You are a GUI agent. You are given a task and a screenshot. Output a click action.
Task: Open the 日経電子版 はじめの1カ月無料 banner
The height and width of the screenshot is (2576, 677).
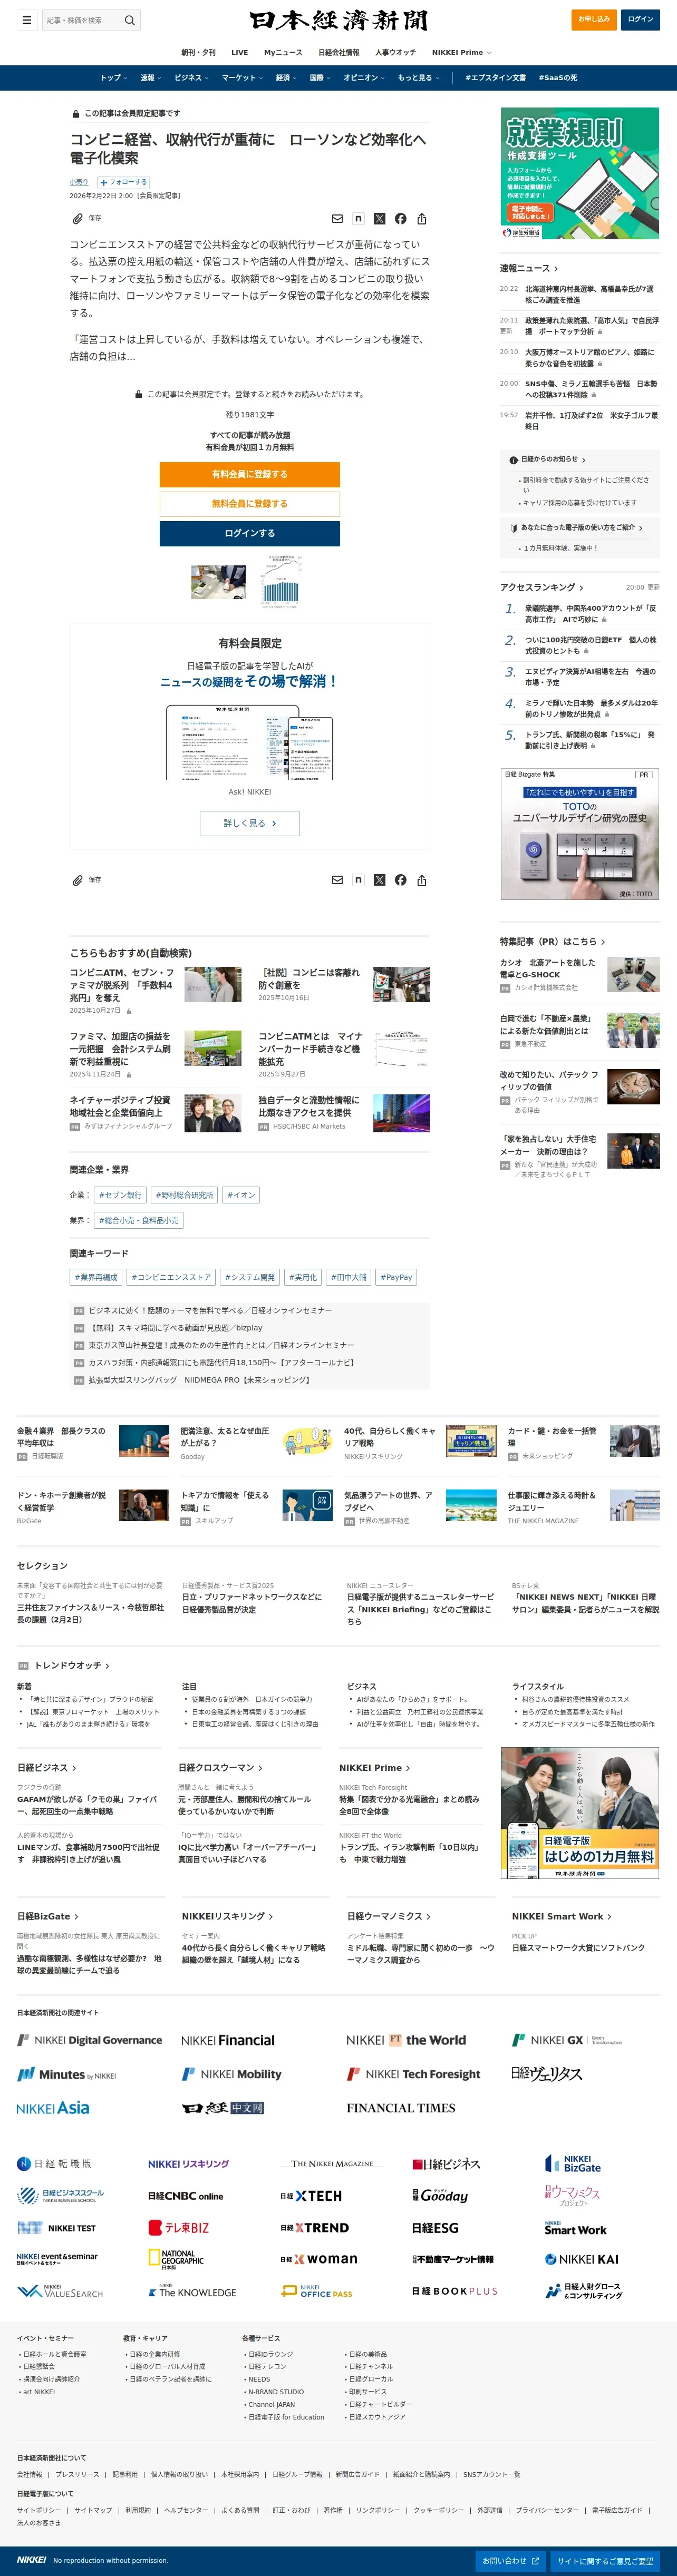point(580,1813)
